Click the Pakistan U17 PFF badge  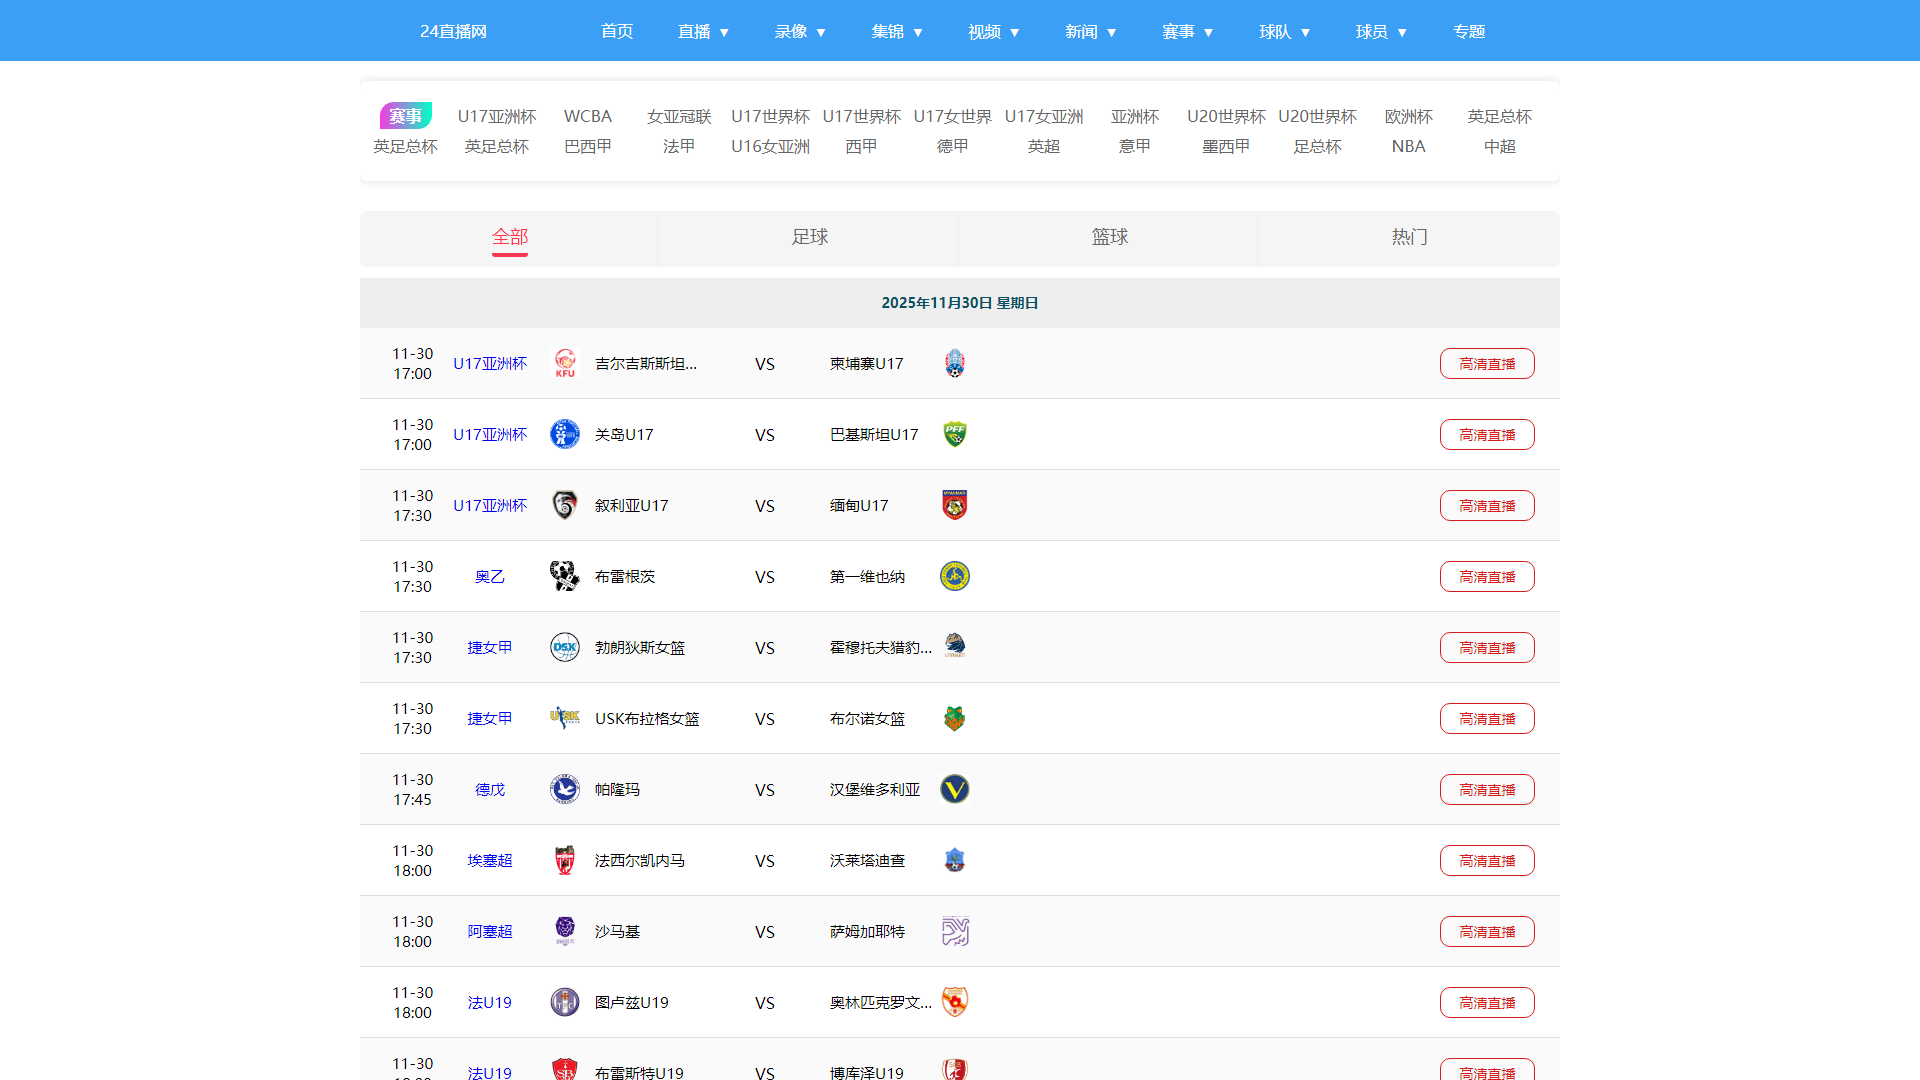(x=955, y=434)
